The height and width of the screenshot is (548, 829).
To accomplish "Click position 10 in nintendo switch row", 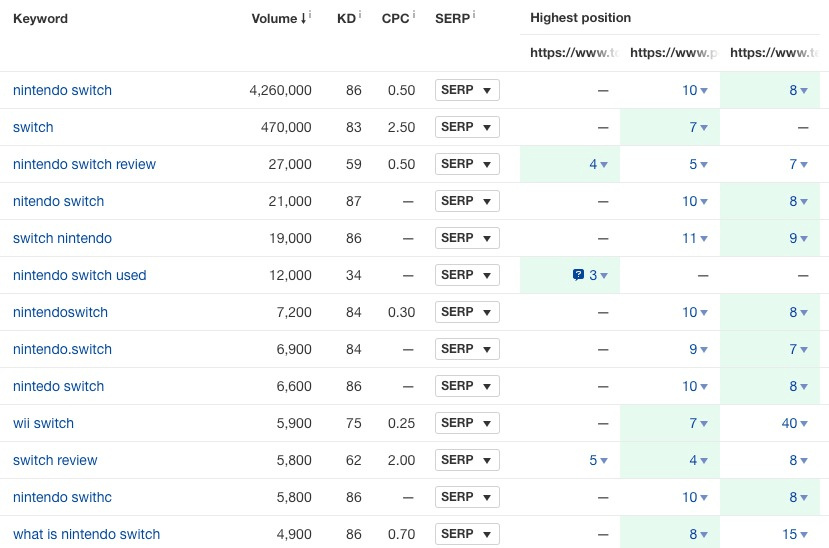I will [x=694, y=90].
